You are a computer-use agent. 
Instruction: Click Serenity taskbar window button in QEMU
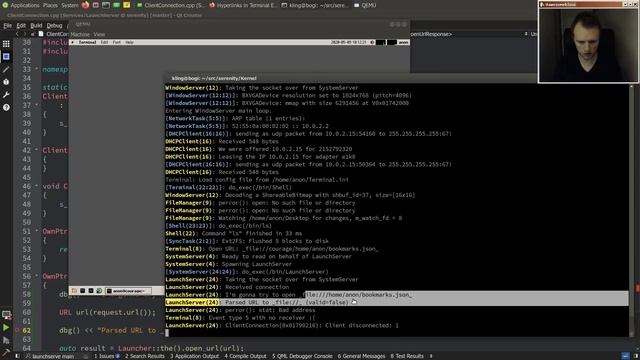point(129,291)
